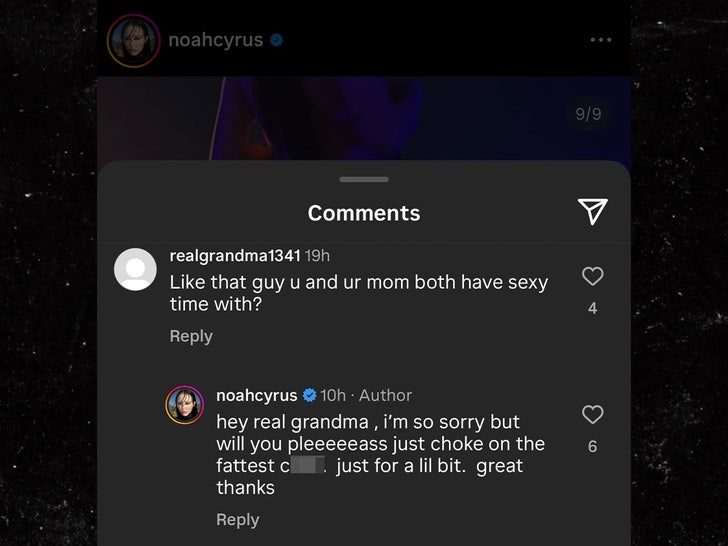Click the Comments panel title
Image resolution: width=728 pixels, height=546 pixels.
coord(364,213)
